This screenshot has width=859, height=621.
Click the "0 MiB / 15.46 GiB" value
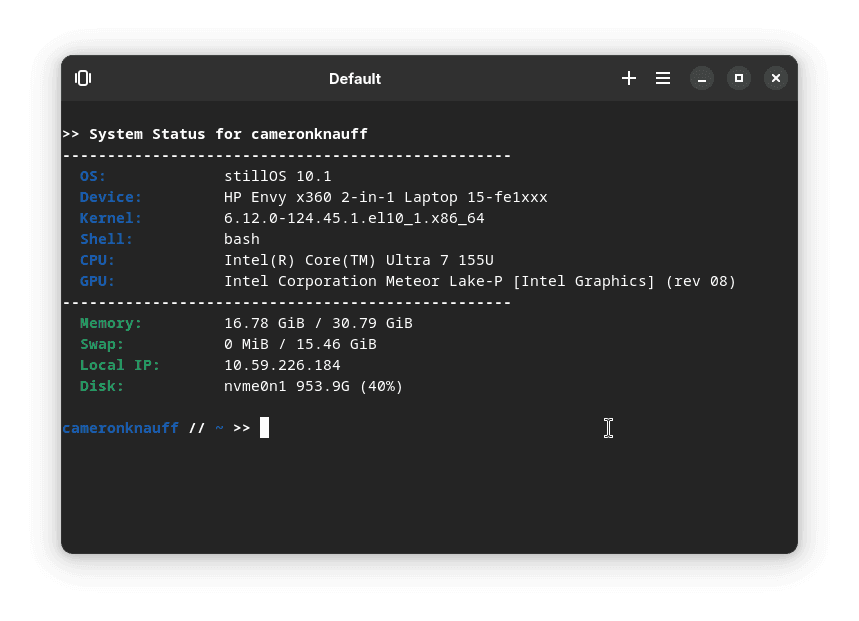pos(300,344)
